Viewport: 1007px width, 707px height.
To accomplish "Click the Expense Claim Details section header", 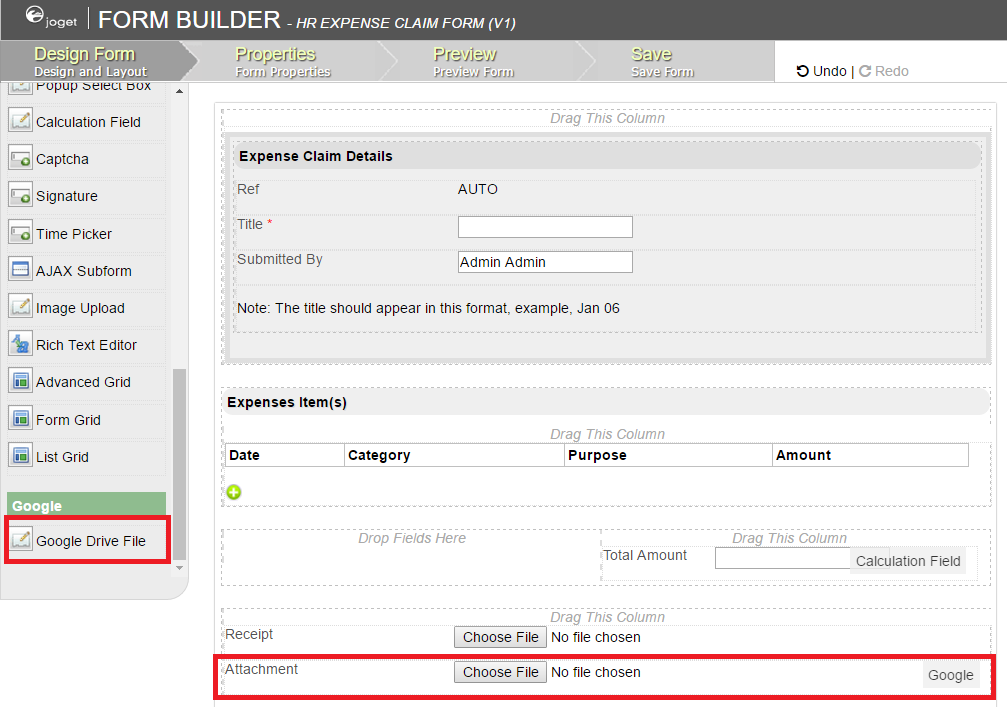I will (x=607, y=156).
